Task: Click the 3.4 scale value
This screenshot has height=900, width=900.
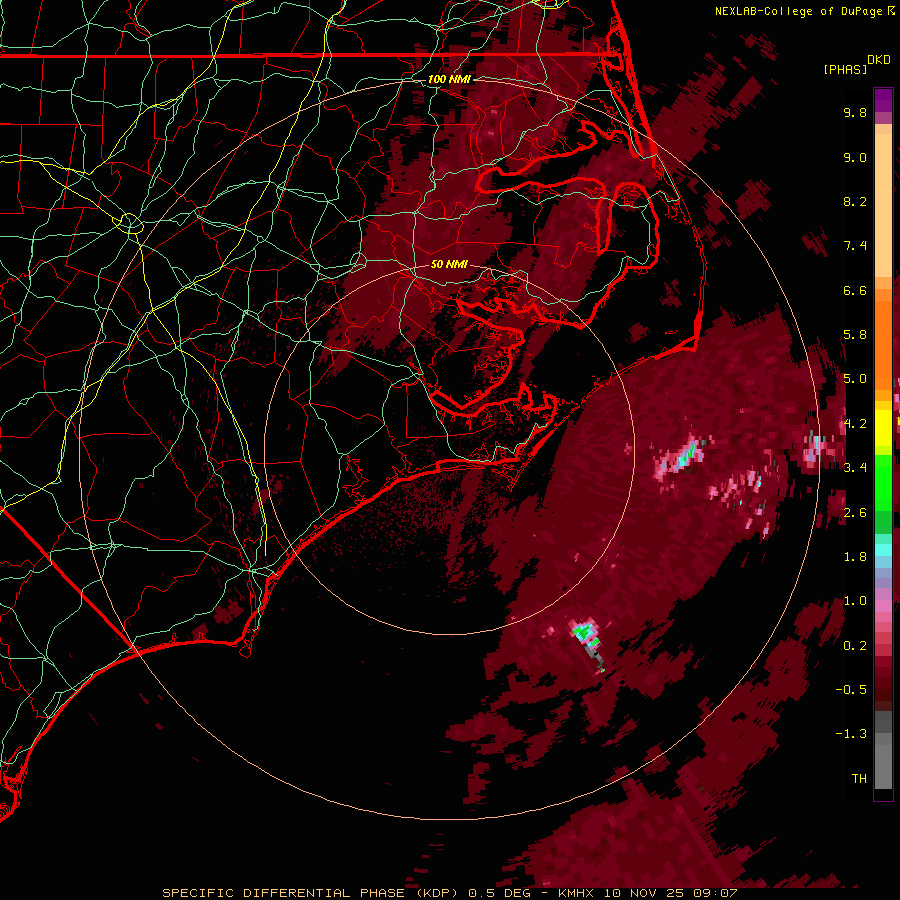Action: tap(855, 468)
